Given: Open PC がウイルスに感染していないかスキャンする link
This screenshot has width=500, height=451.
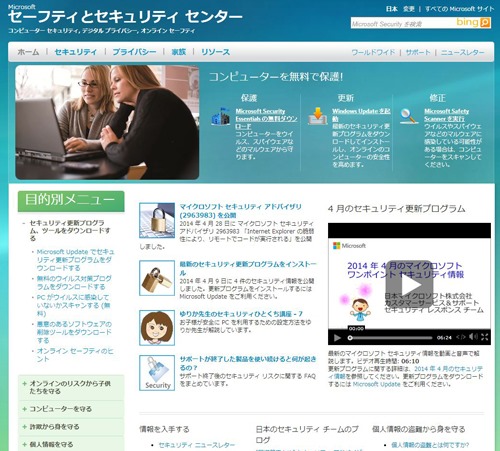Looking at the screenshot, I should pos(73,305).
